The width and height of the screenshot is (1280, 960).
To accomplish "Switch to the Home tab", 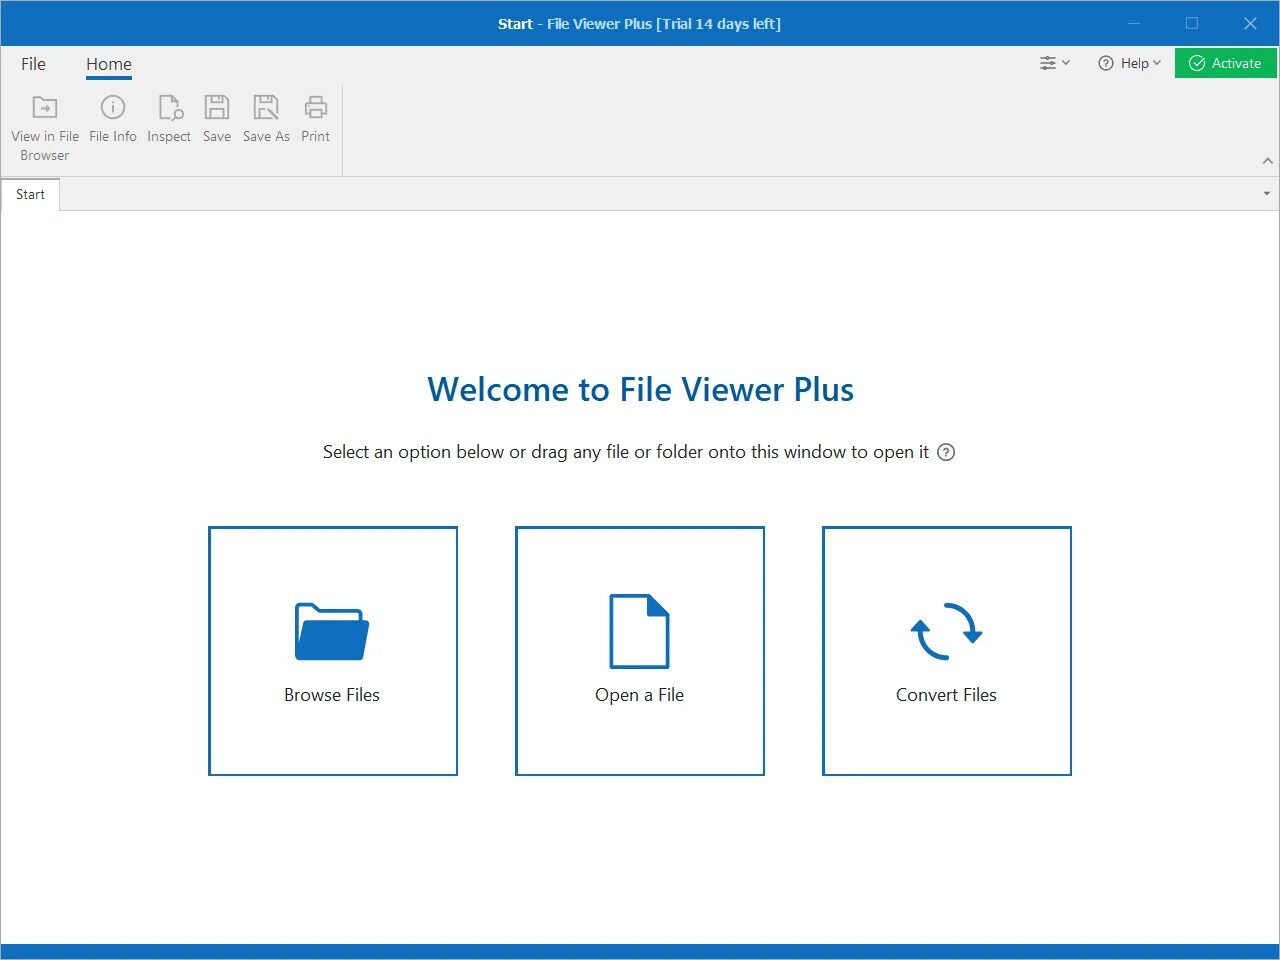I will tap(108, 63).
